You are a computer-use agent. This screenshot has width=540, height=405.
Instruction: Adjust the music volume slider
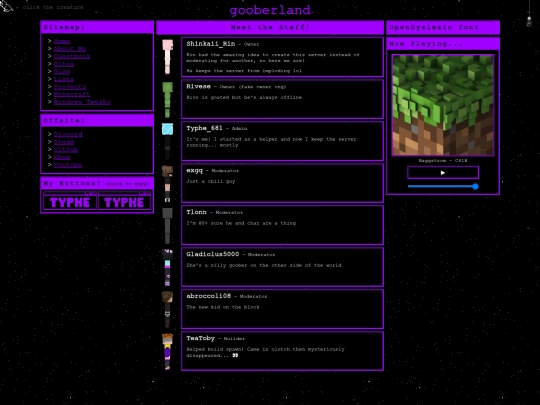tap(443, 186)
